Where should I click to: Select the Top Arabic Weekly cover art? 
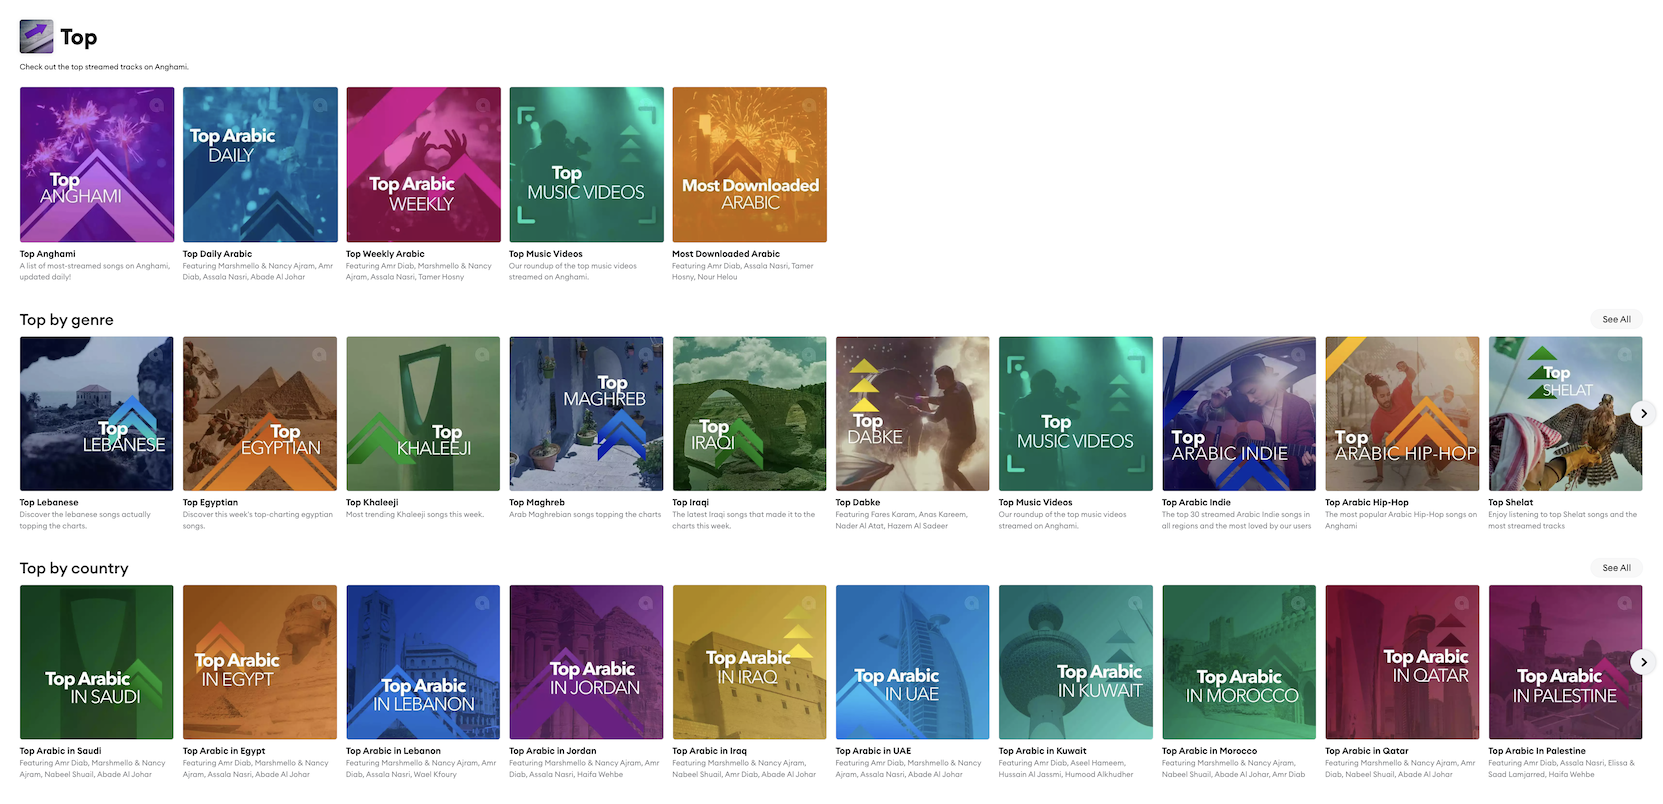click(423, 164)
